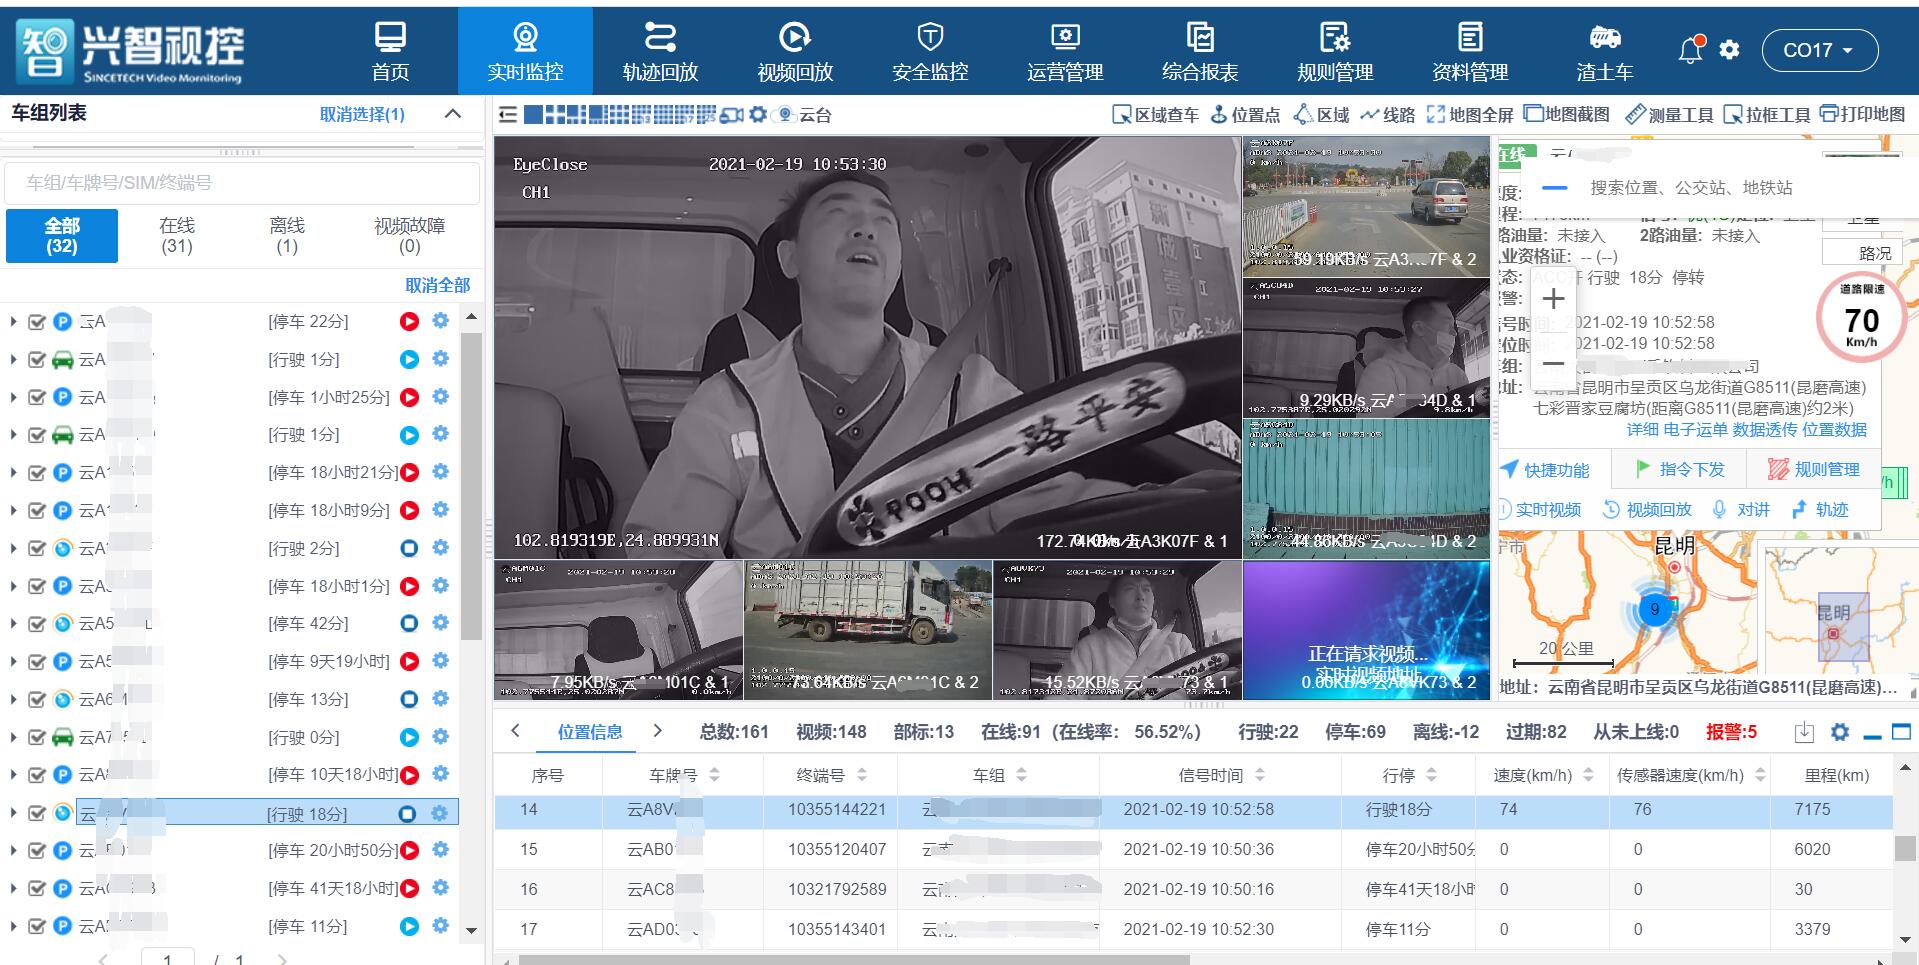Uncheck the vehicle parked 9天19小时 checkbox

[37, 662]
